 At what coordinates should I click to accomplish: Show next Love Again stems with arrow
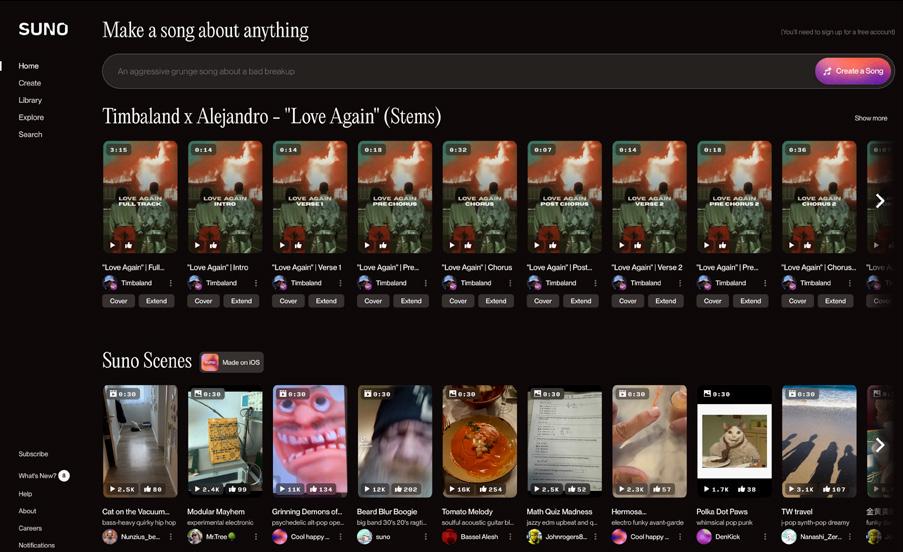tap(880, 200)
